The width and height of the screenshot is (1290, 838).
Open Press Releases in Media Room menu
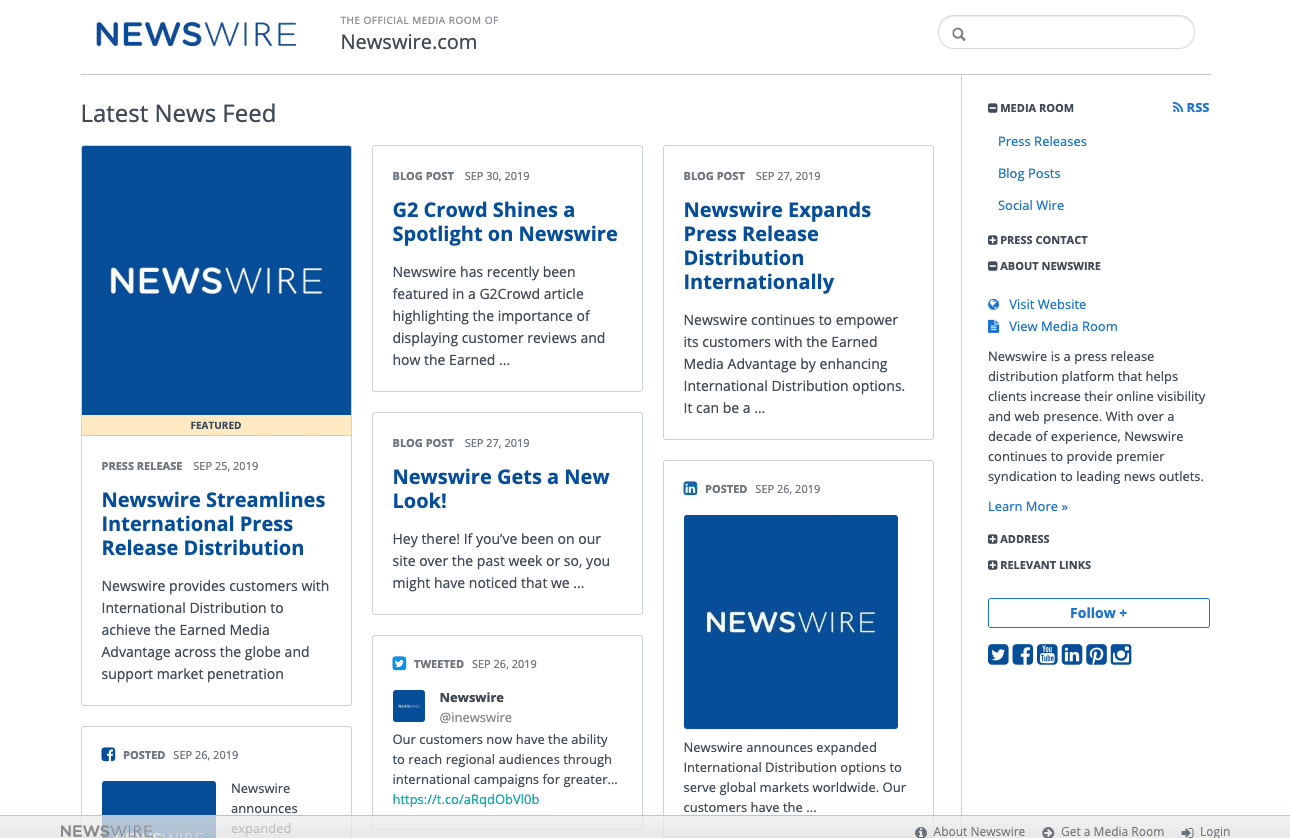[1042, 142]
